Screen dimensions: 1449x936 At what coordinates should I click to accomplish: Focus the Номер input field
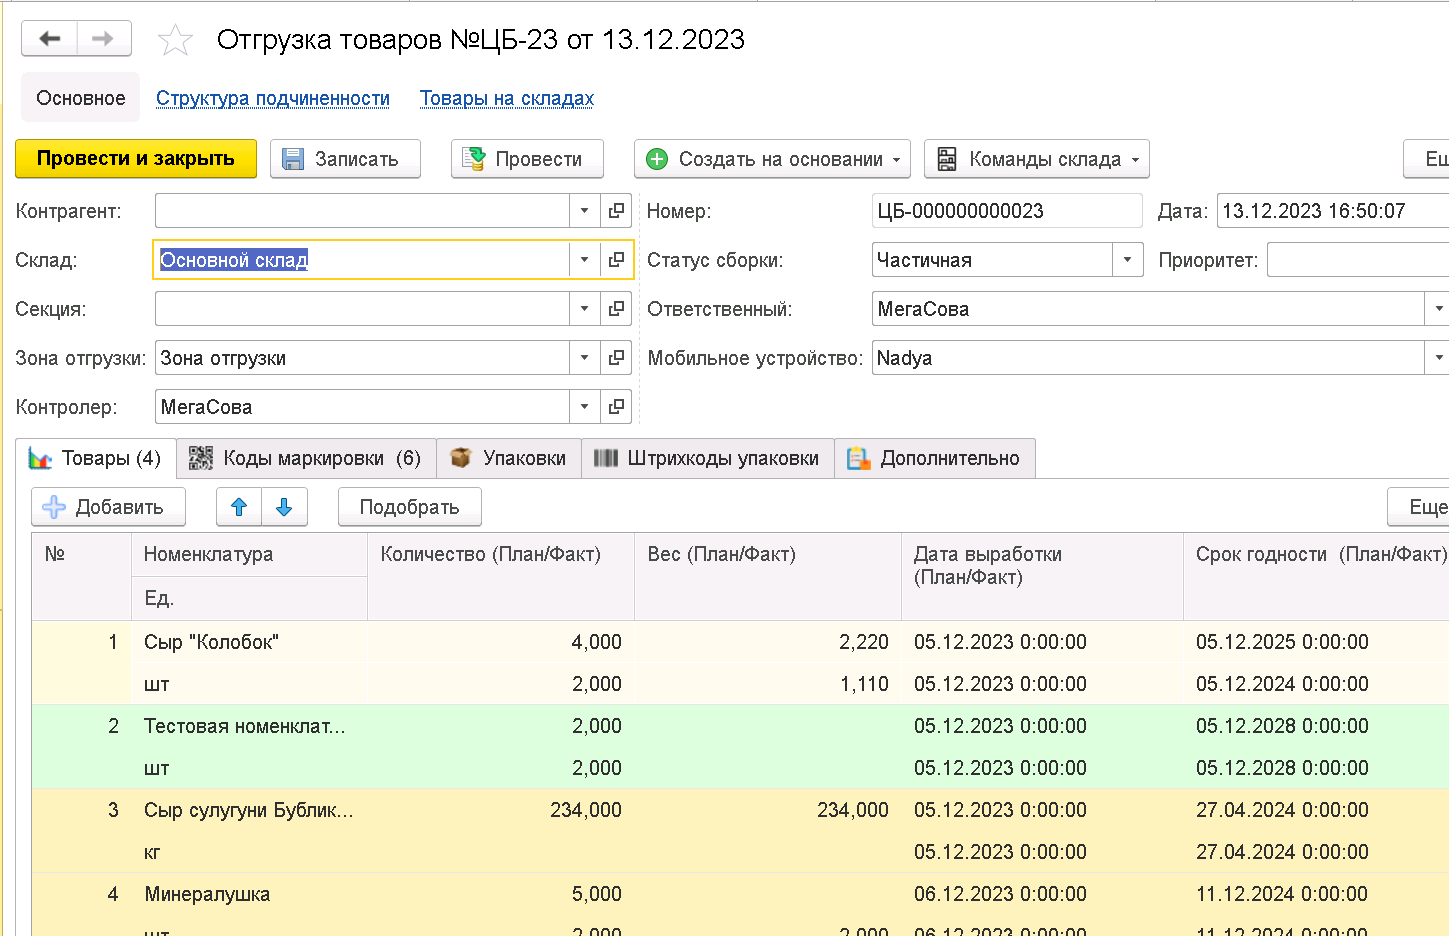click(1007, 211)
